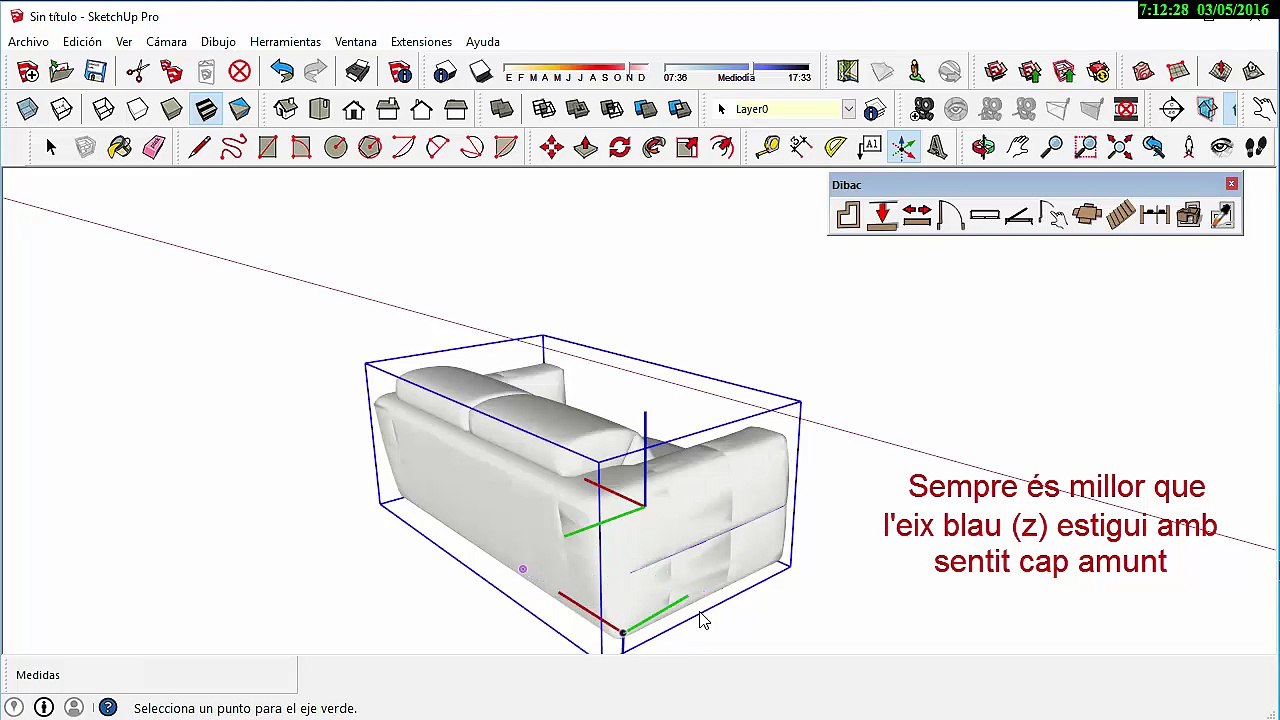Select the Push/Pull tool
The width and height of the screenshot is (1280, 720).
(x=585, y=148)
